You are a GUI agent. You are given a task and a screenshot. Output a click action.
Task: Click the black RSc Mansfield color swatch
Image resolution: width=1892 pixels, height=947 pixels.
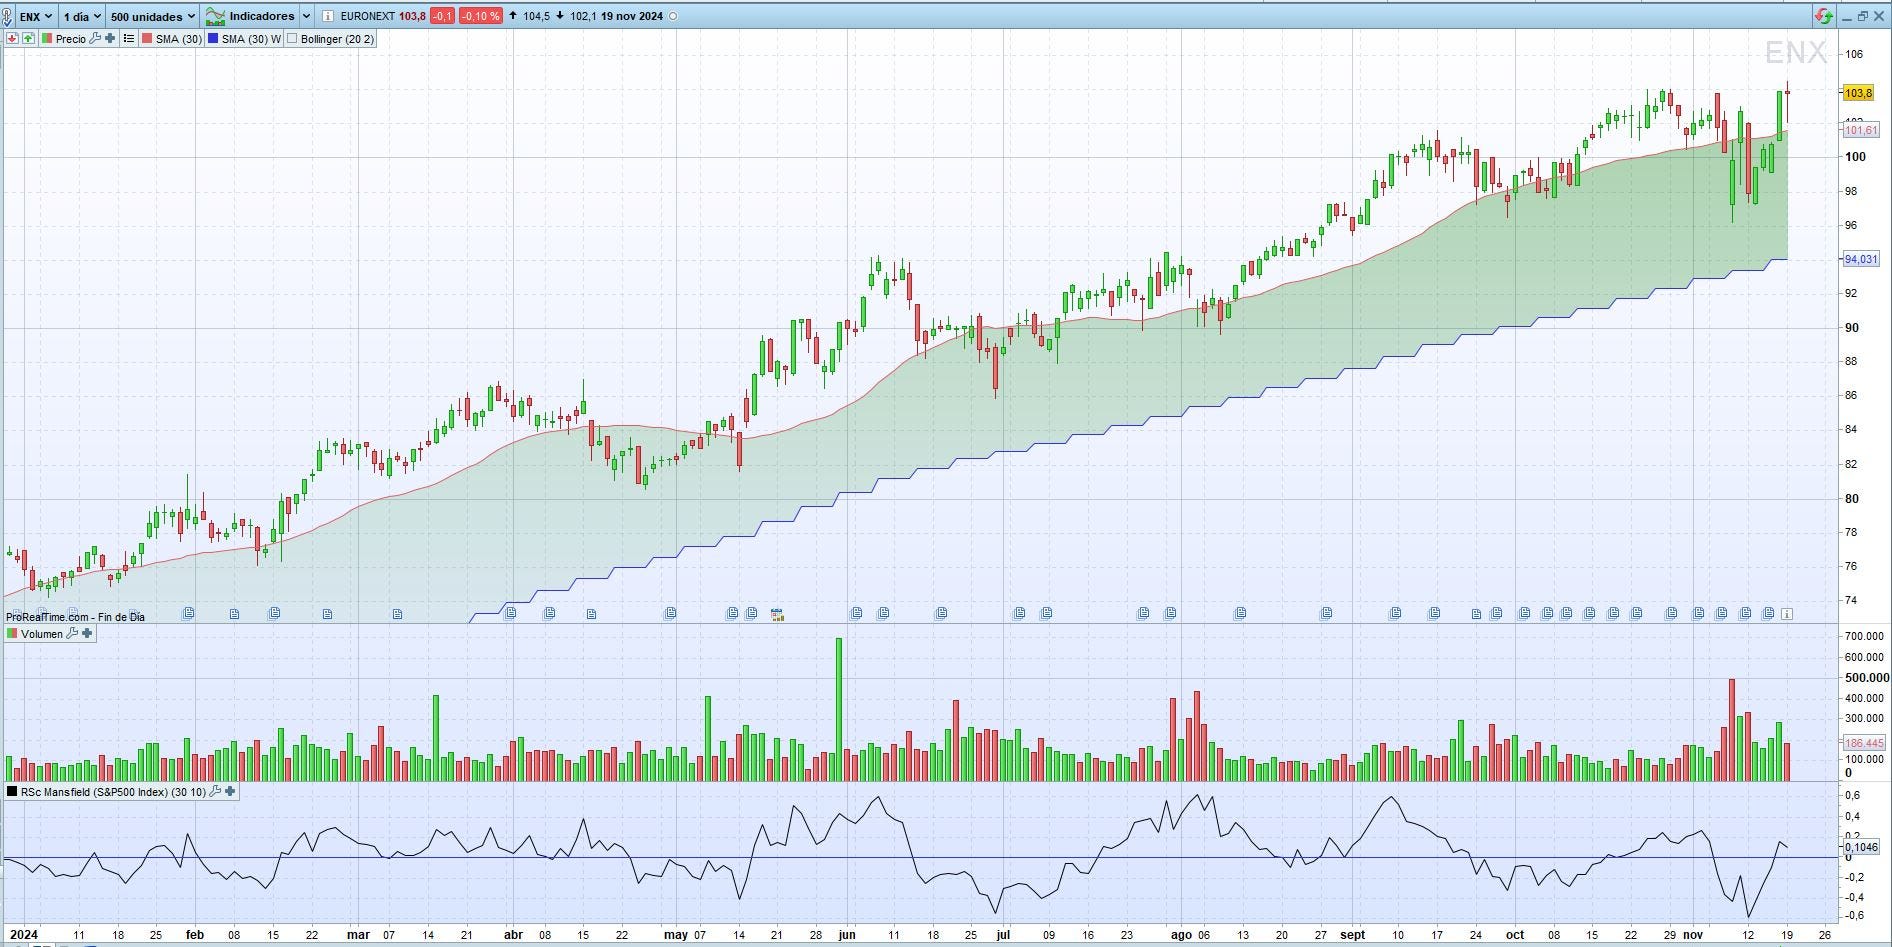click(12, 791)
